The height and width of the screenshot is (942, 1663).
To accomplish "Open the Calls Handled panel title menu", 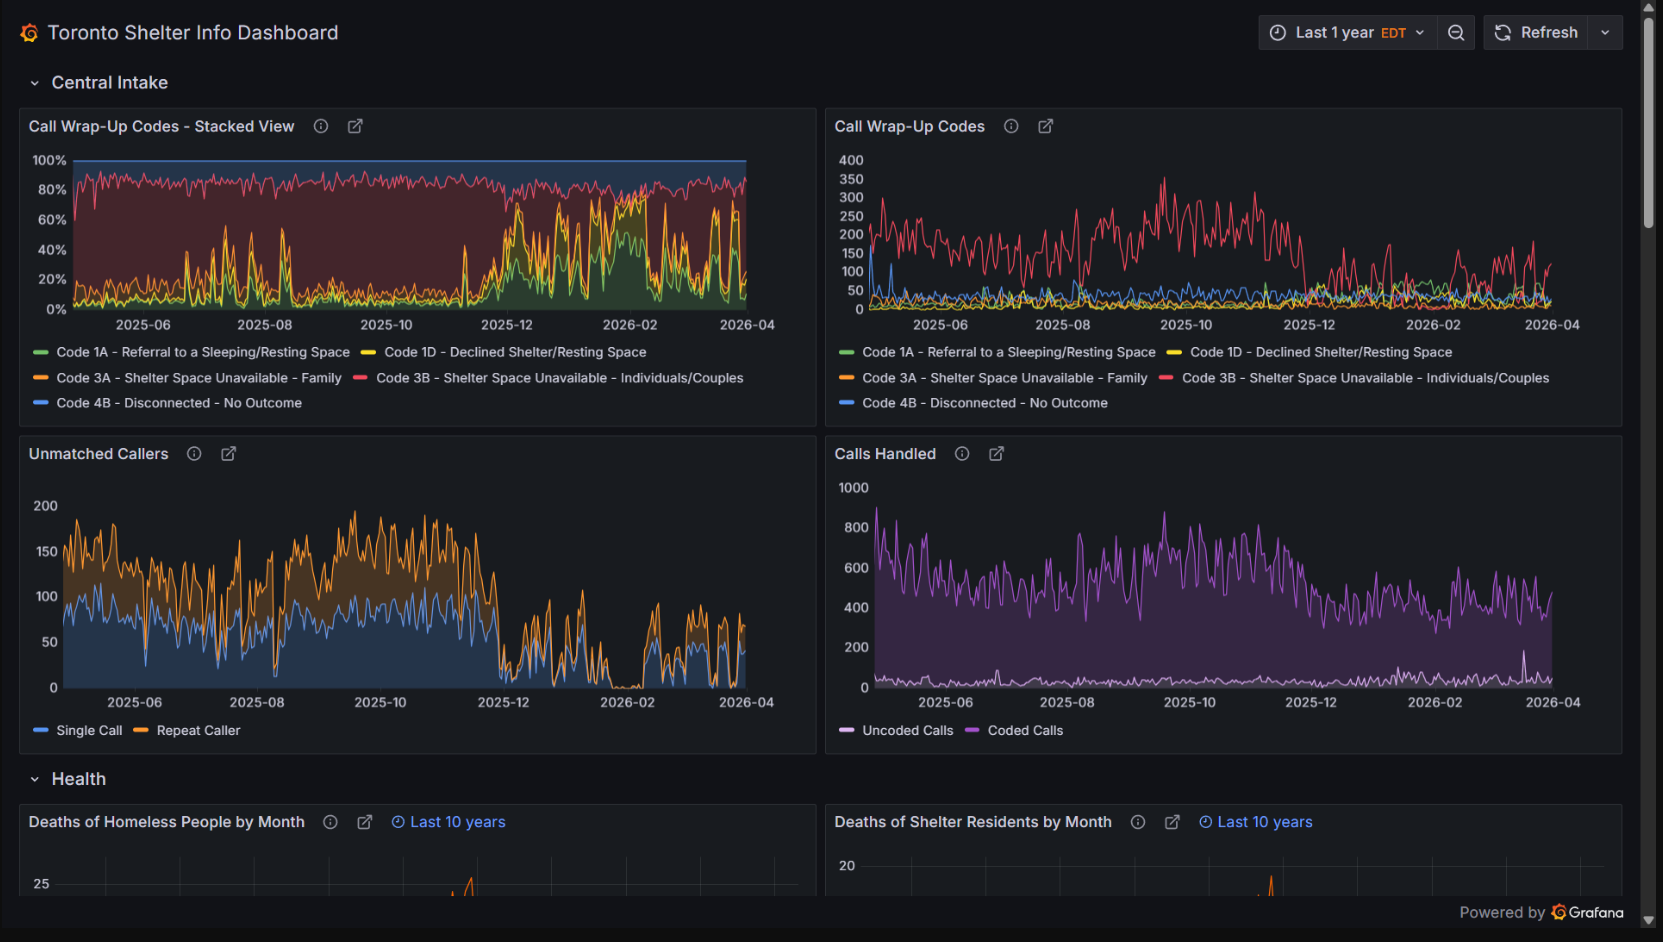I will (886, 453).
